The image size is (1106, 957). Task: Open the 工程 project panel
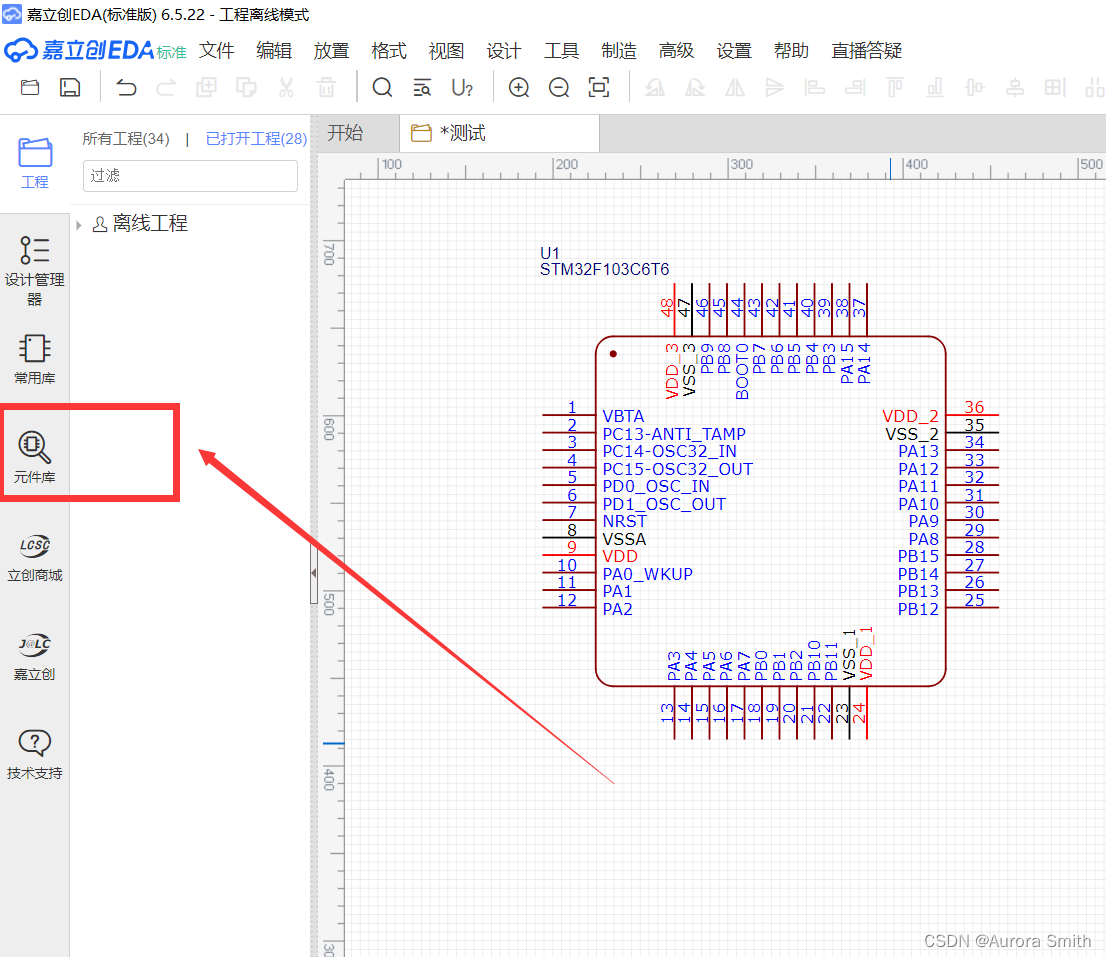[x=35, y=164]
